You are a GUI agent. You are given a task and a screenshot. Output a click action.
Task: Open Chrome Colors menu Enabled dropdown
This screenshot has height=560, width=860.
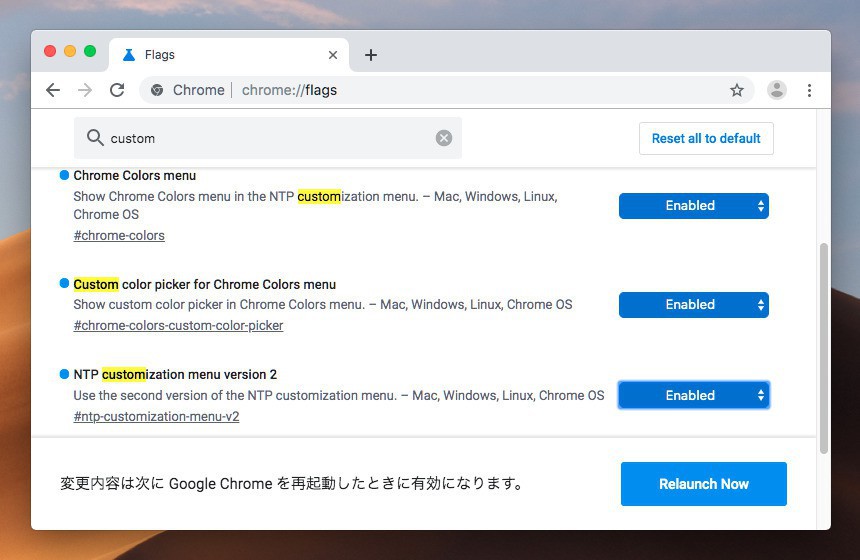click(694, 206)
